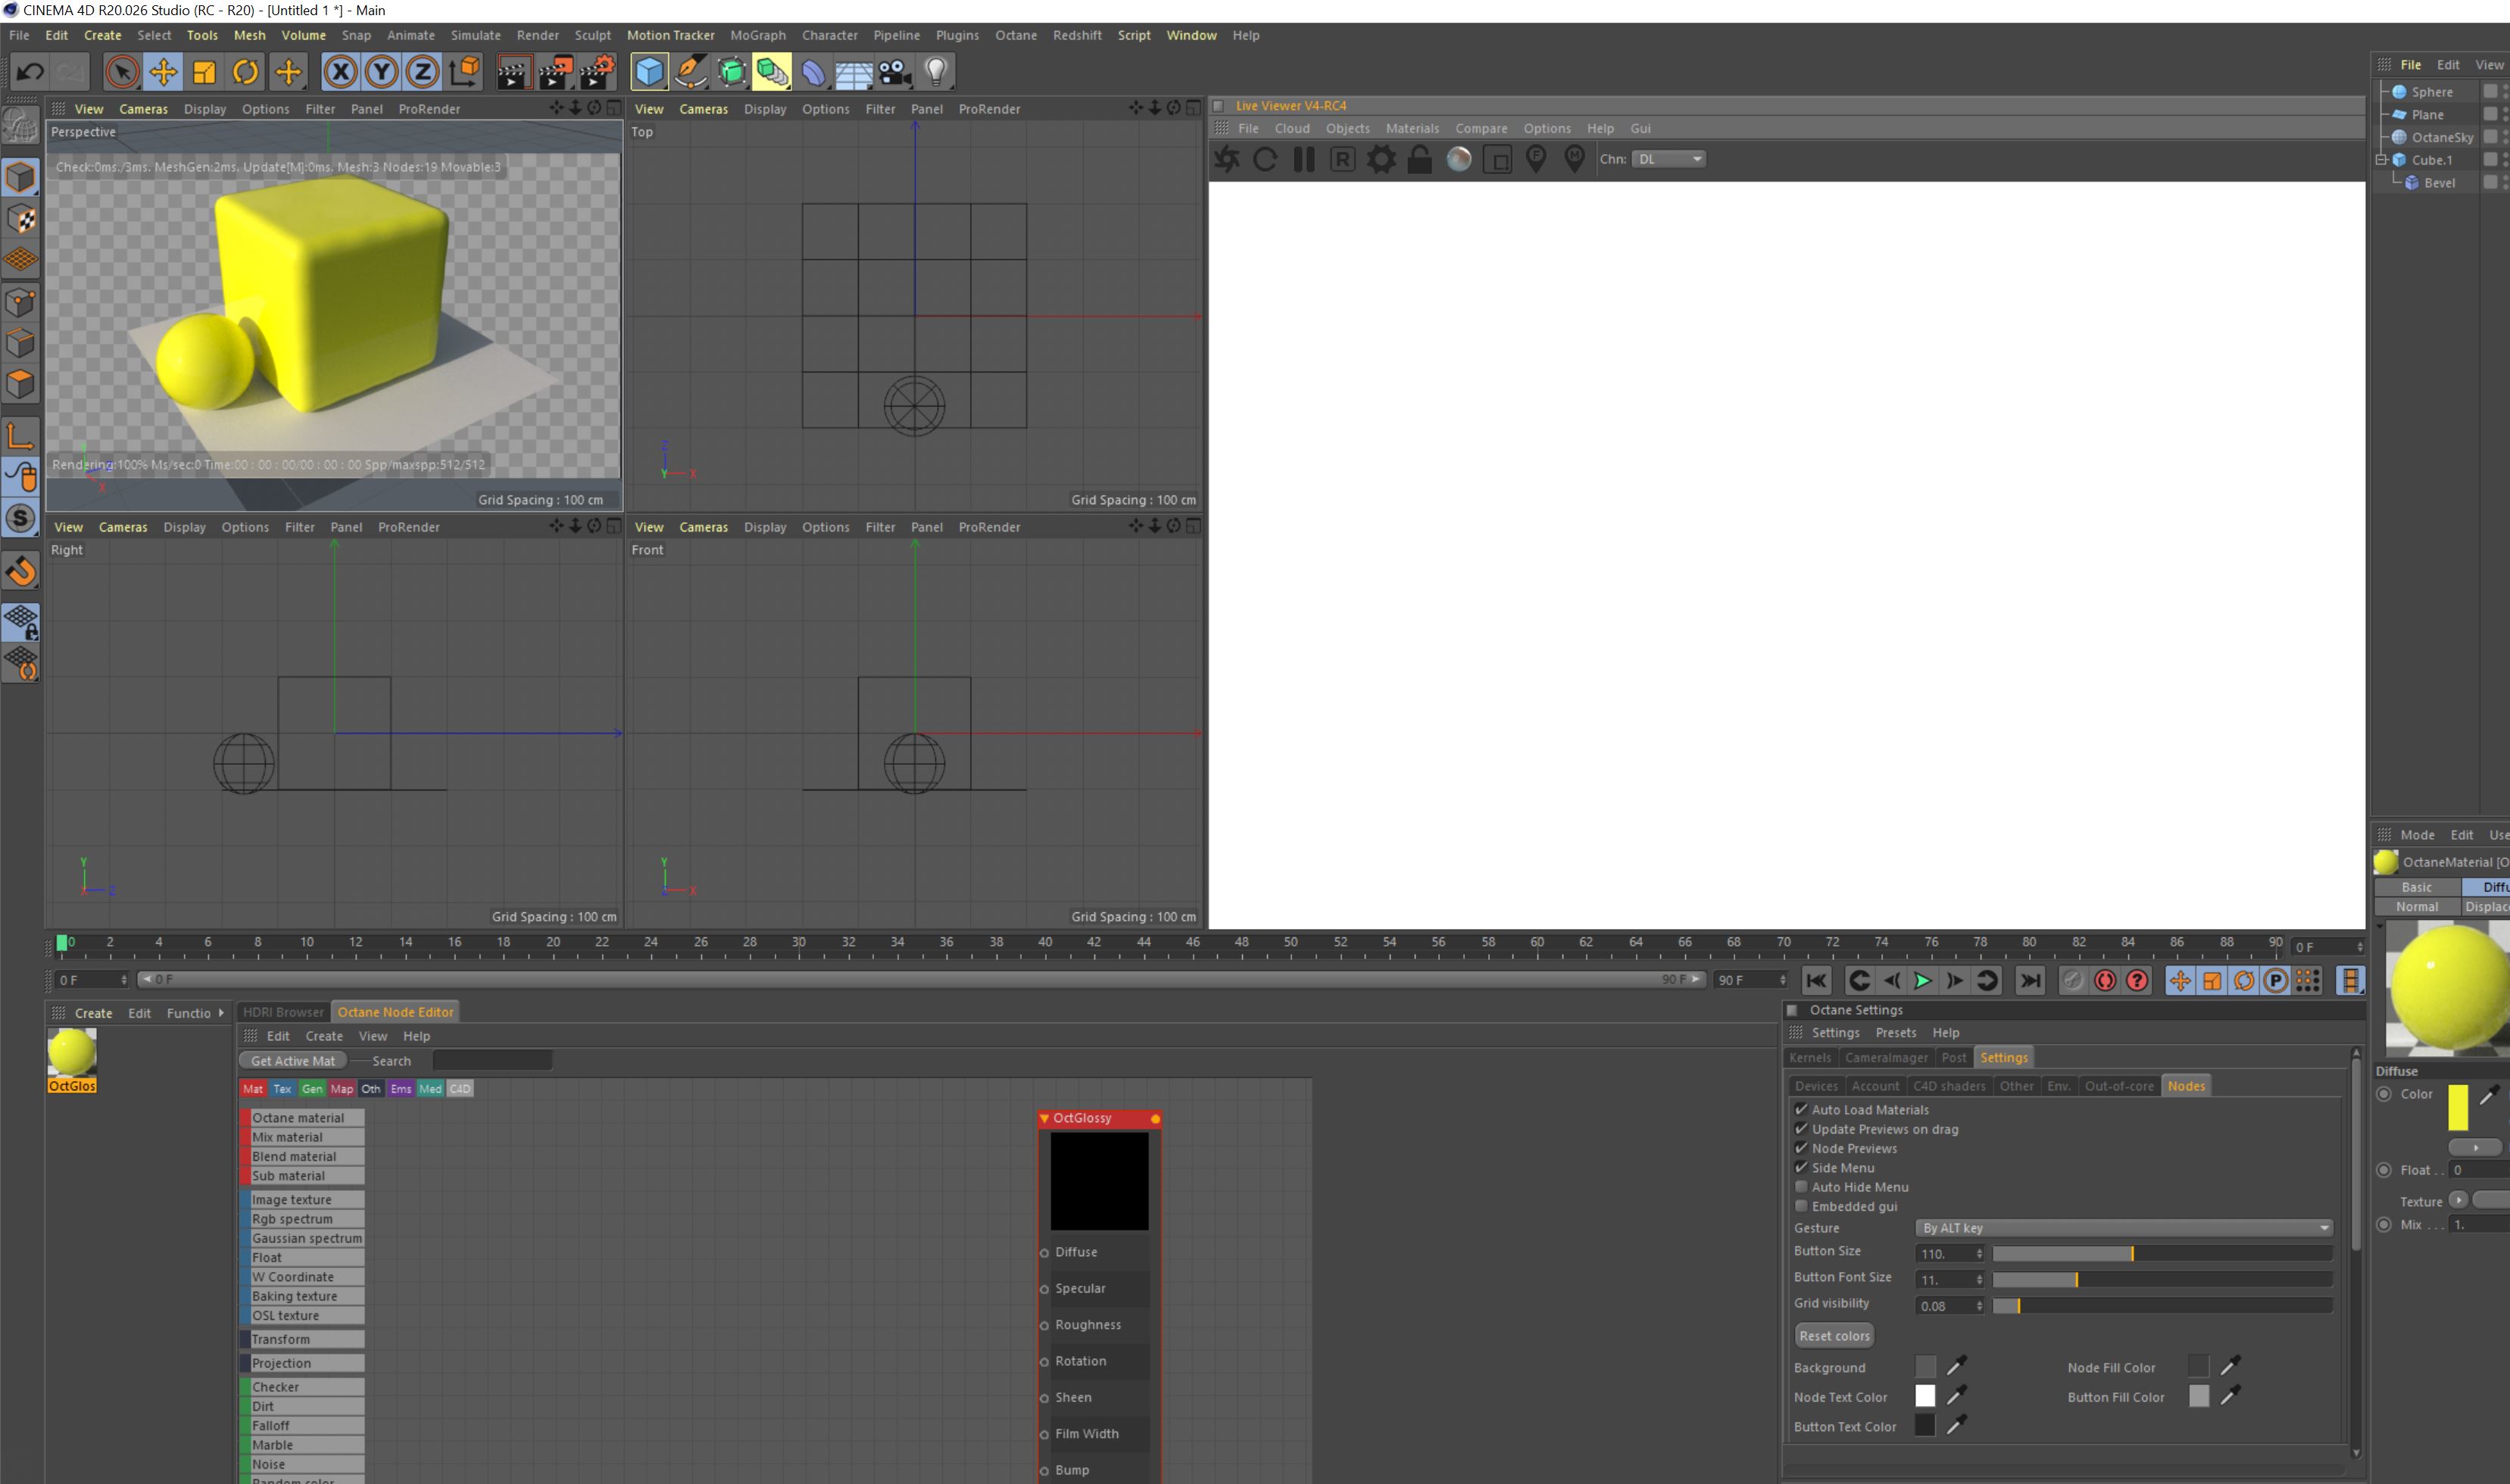Viewport: 2510px width, 1484px height.
Task: Enable the Auto Hide Menu checkbox
Action: coord(1802,1187)
